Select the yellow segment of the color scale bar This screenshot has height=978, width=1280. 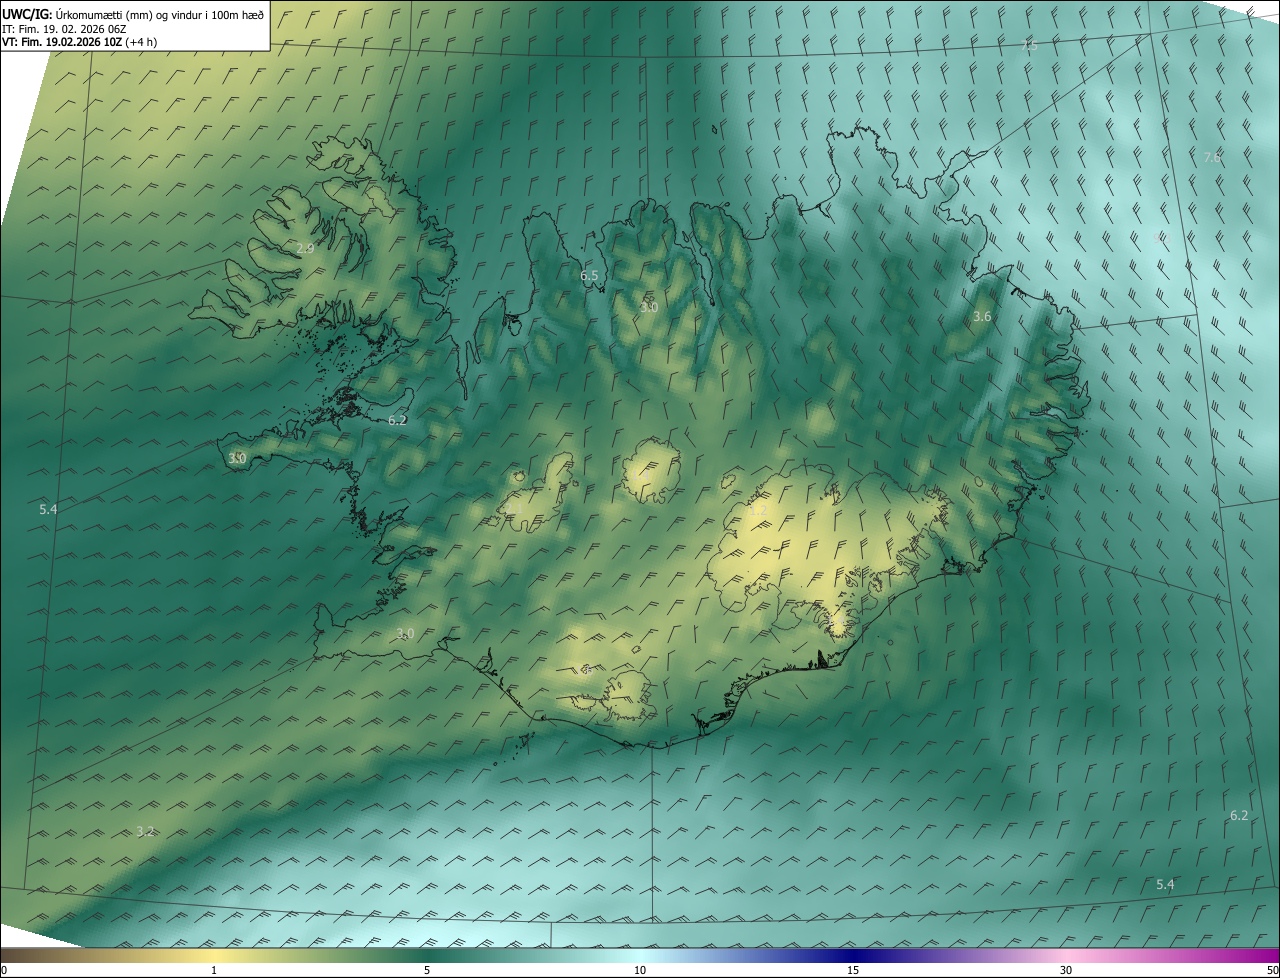pos(214,955)
